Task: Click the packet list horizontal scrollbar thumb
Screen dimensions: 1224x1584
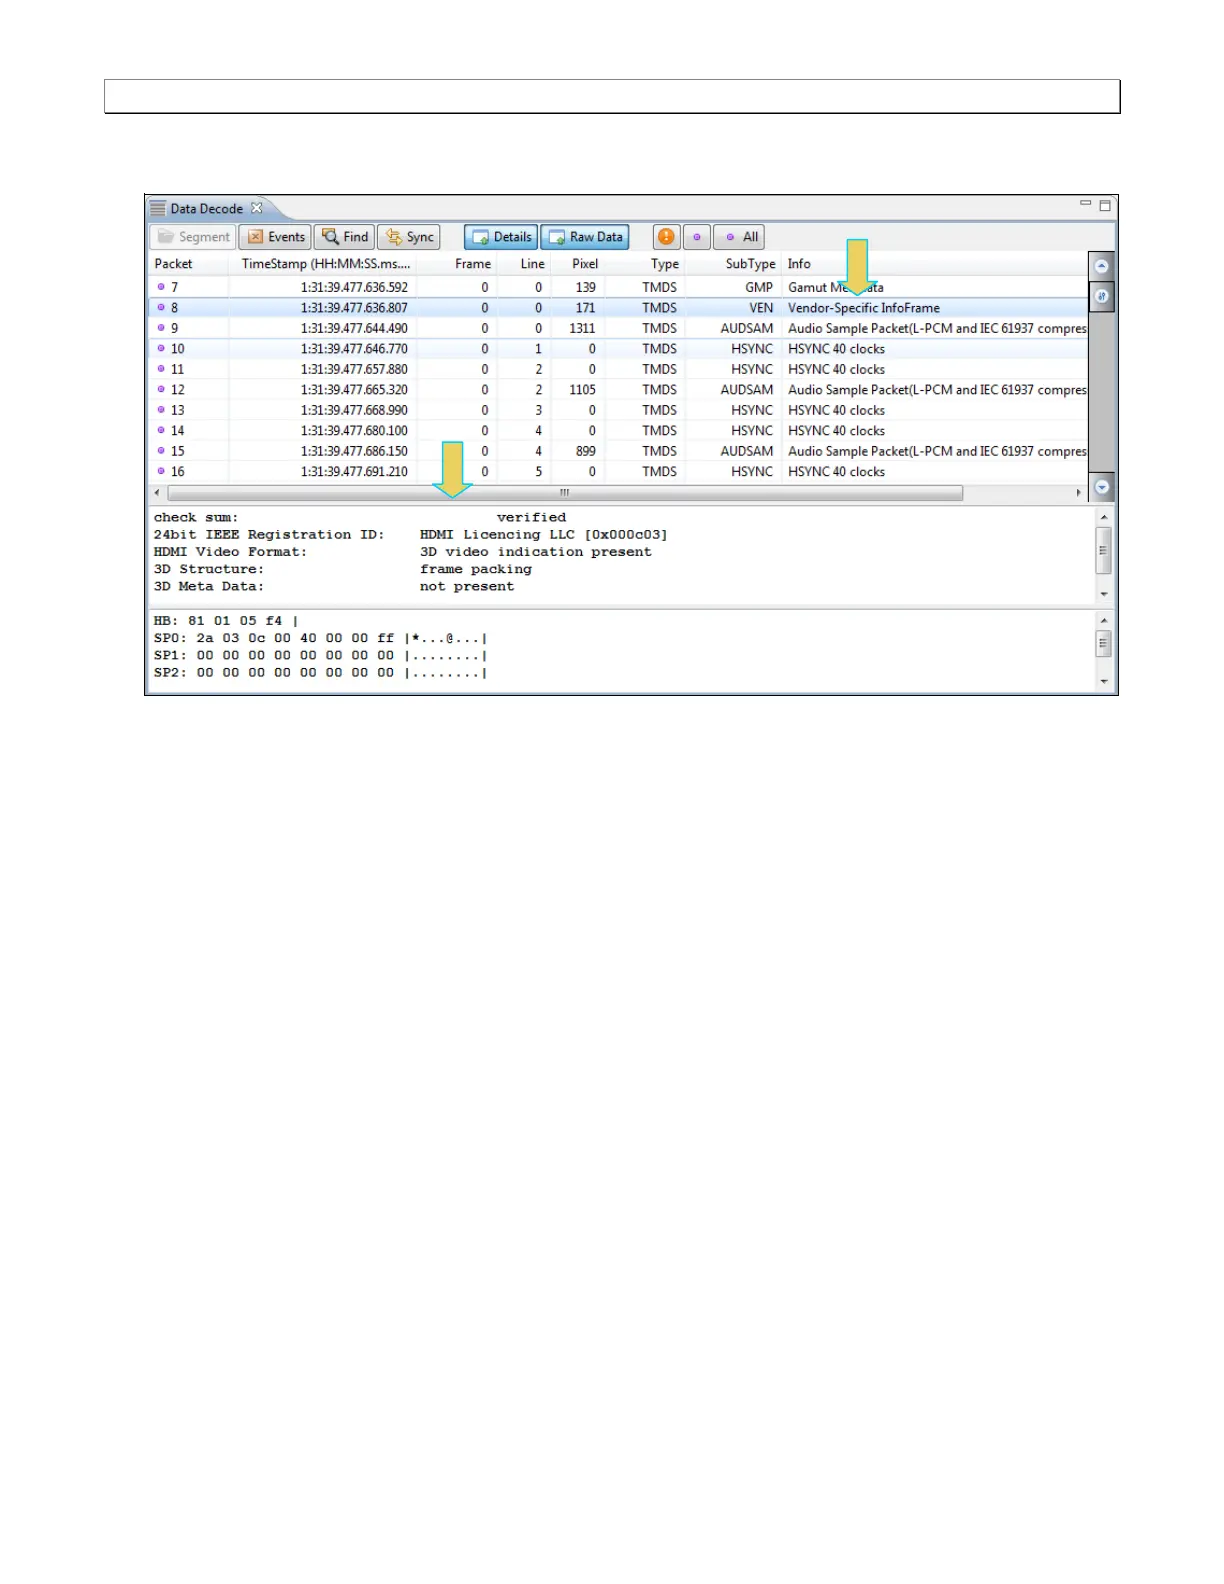Action: (x=565, y=493)
